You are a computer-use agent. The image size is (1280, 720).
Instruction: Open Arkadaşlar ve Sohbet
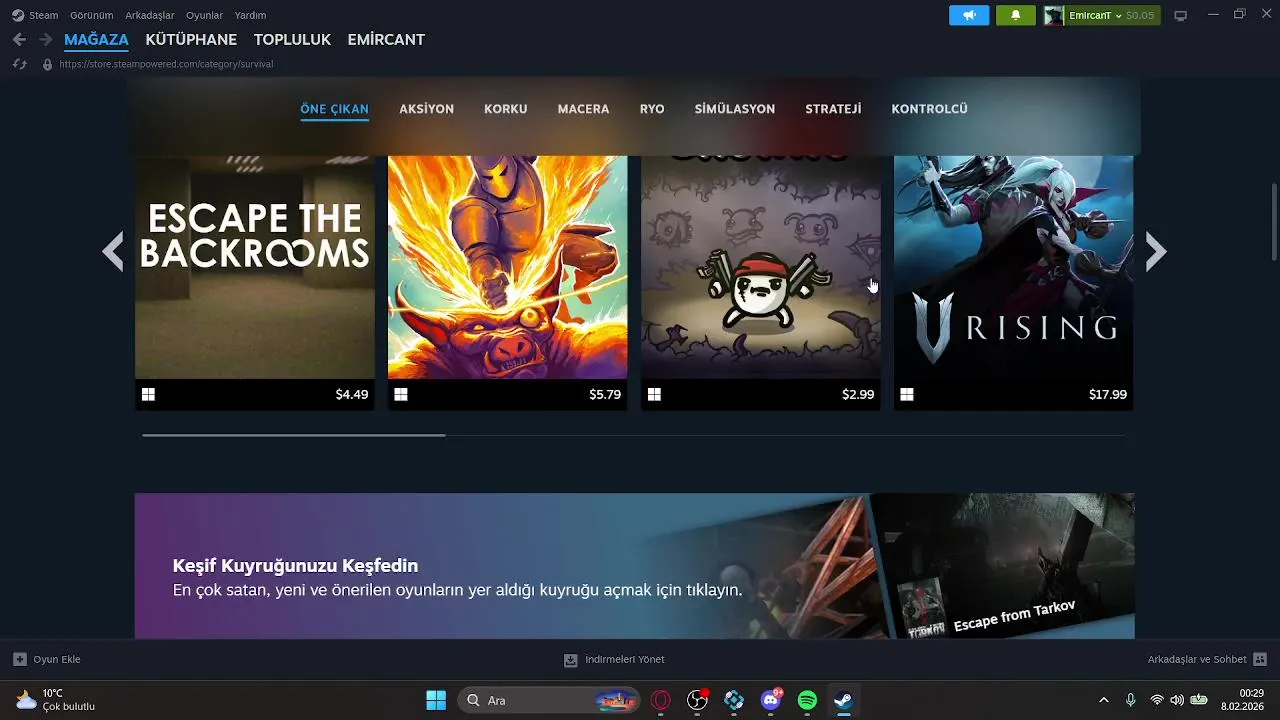[x=1197, y=660]
